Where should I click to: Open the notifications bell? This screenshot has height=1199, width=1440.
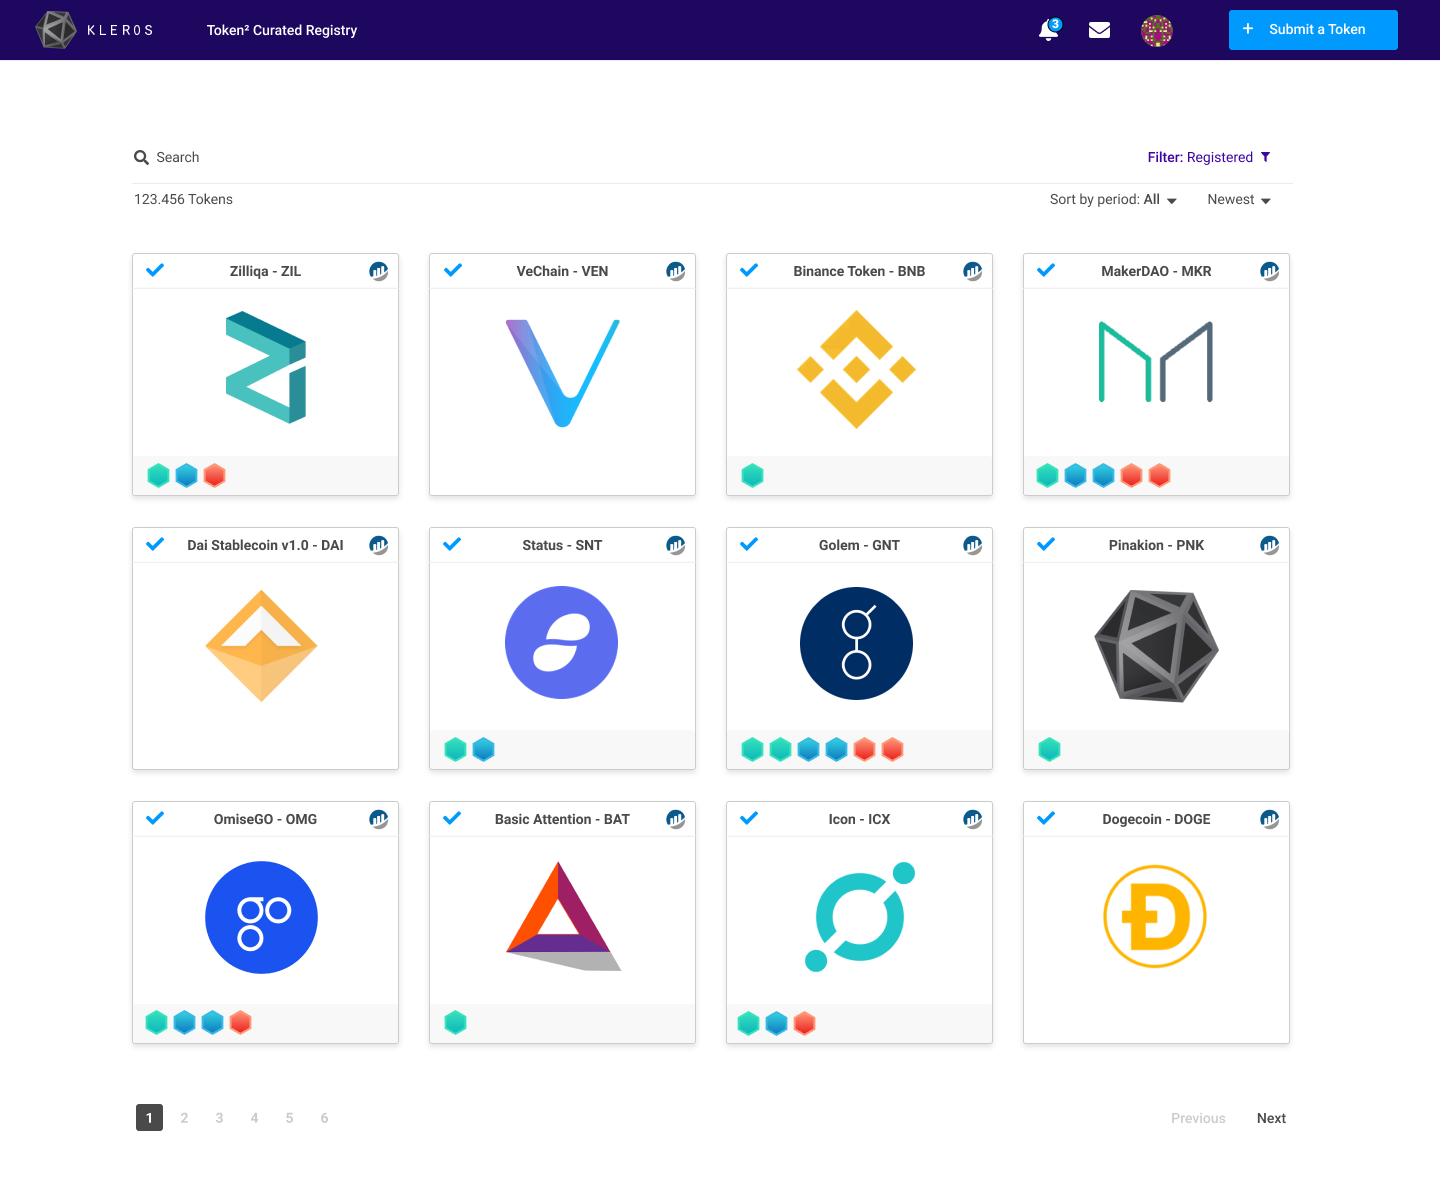[x=1049, y=30]
